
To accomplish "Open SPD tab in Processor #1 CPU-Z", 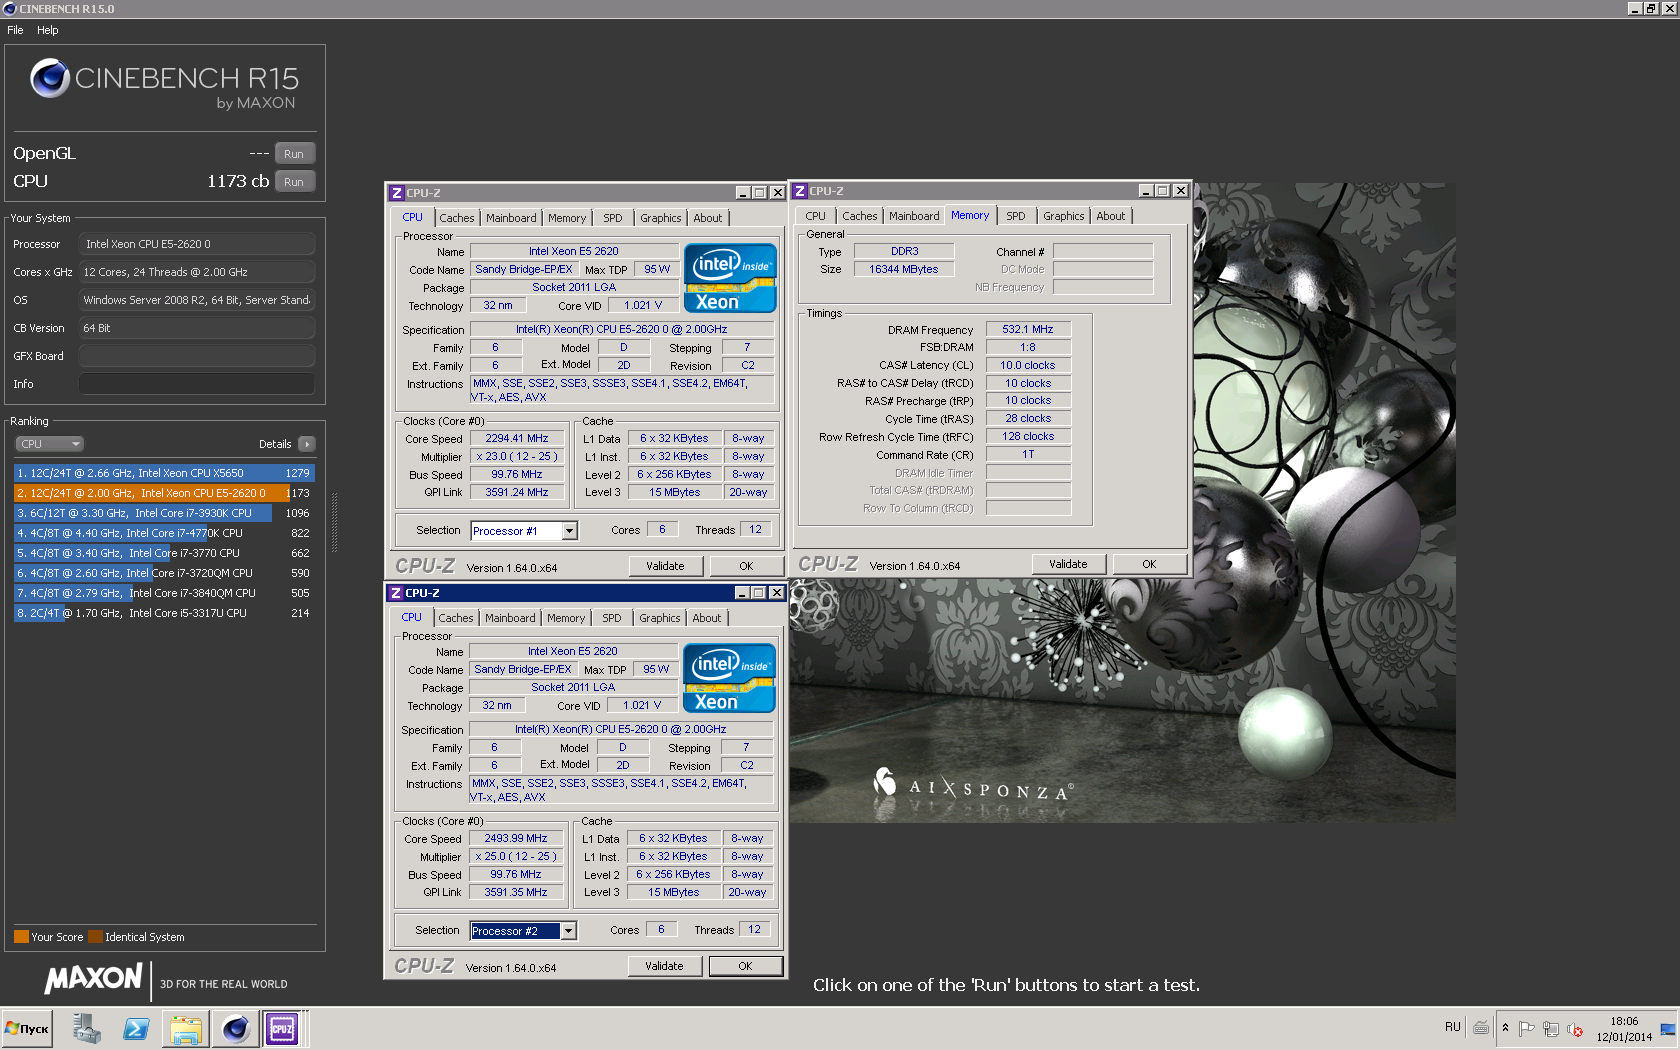I will click(x=613, y=218).
